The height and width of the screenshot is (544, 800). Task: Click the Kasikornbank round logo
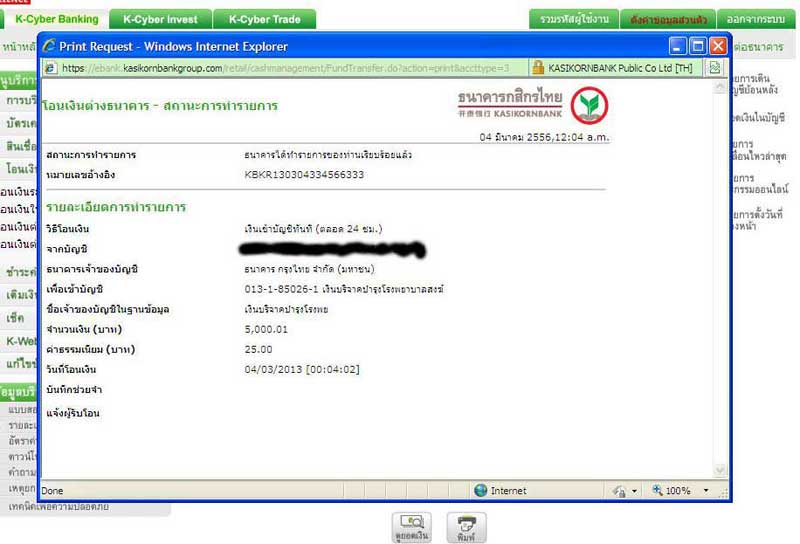click(x=589, y=106)
